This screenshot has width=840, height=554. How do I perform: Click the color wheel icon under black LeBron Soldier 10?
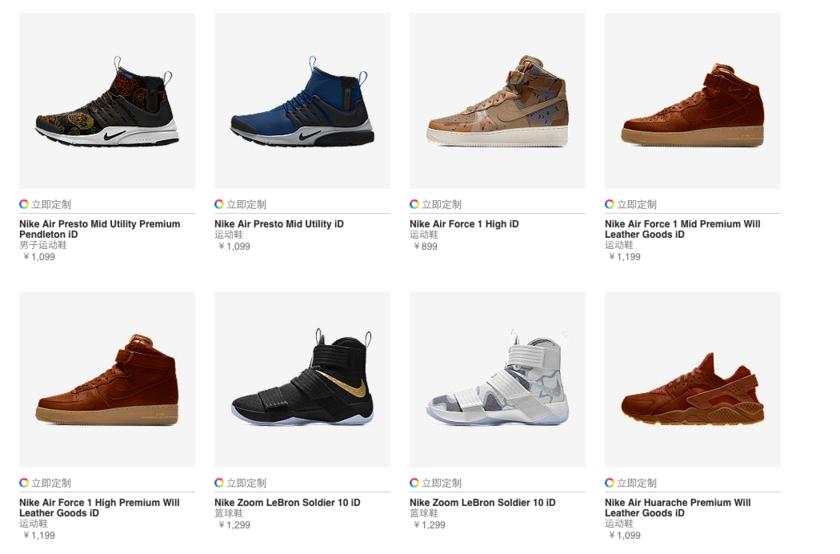pyautogui.click(x=219, y=483)
